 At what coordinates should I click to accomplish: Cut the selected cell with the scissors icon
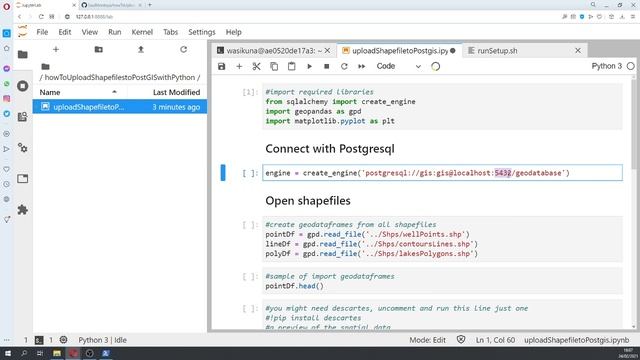coord(256,66)
